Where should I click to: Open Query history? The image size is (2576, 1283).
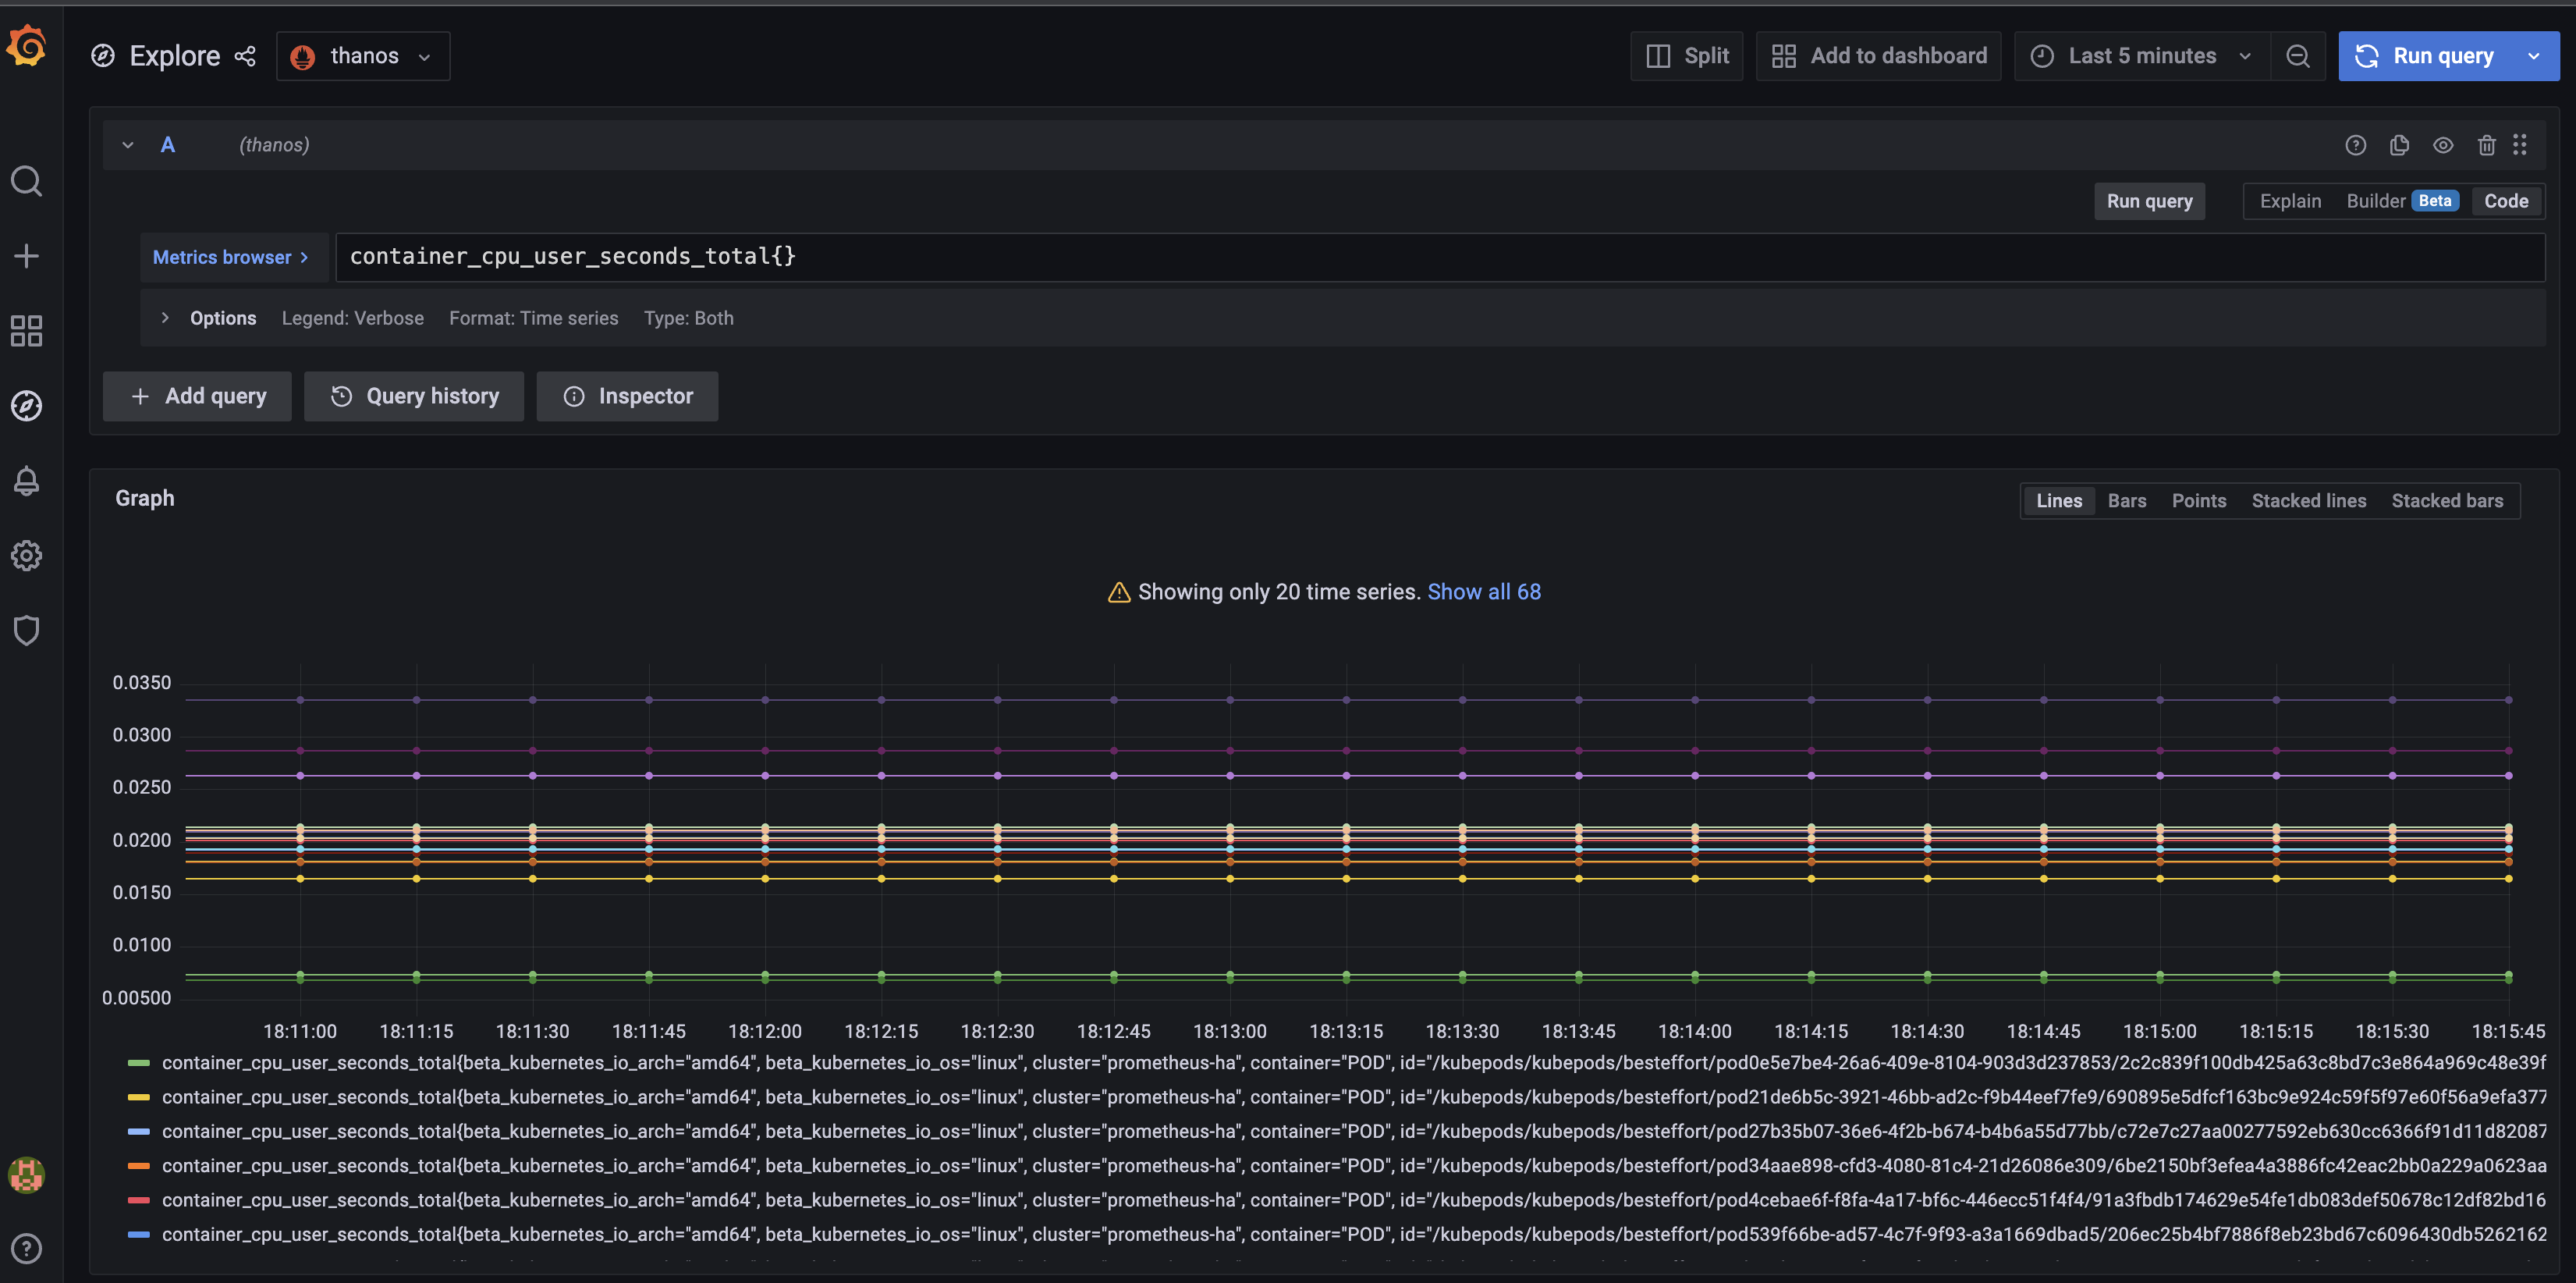pyautogui.click(x=414, y=396)
